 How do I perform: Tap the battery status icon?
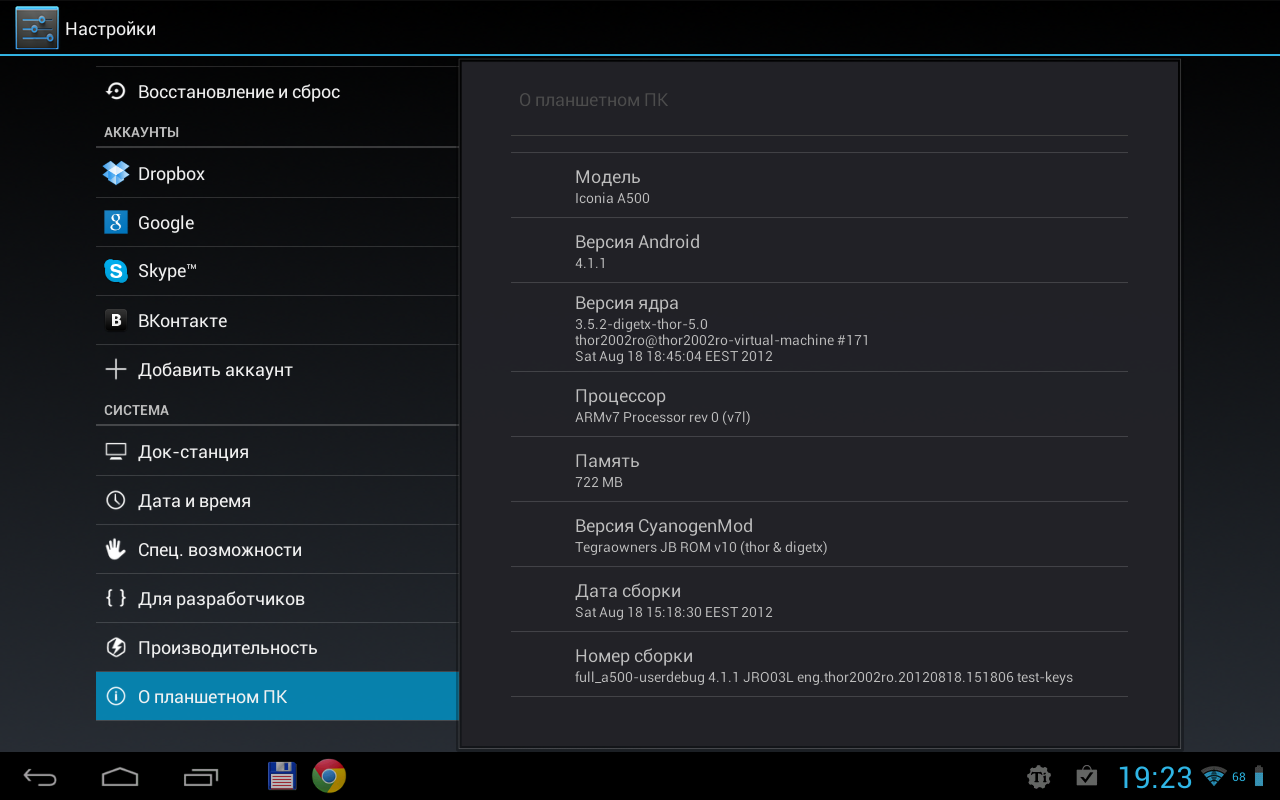(x=1259, y=776)
